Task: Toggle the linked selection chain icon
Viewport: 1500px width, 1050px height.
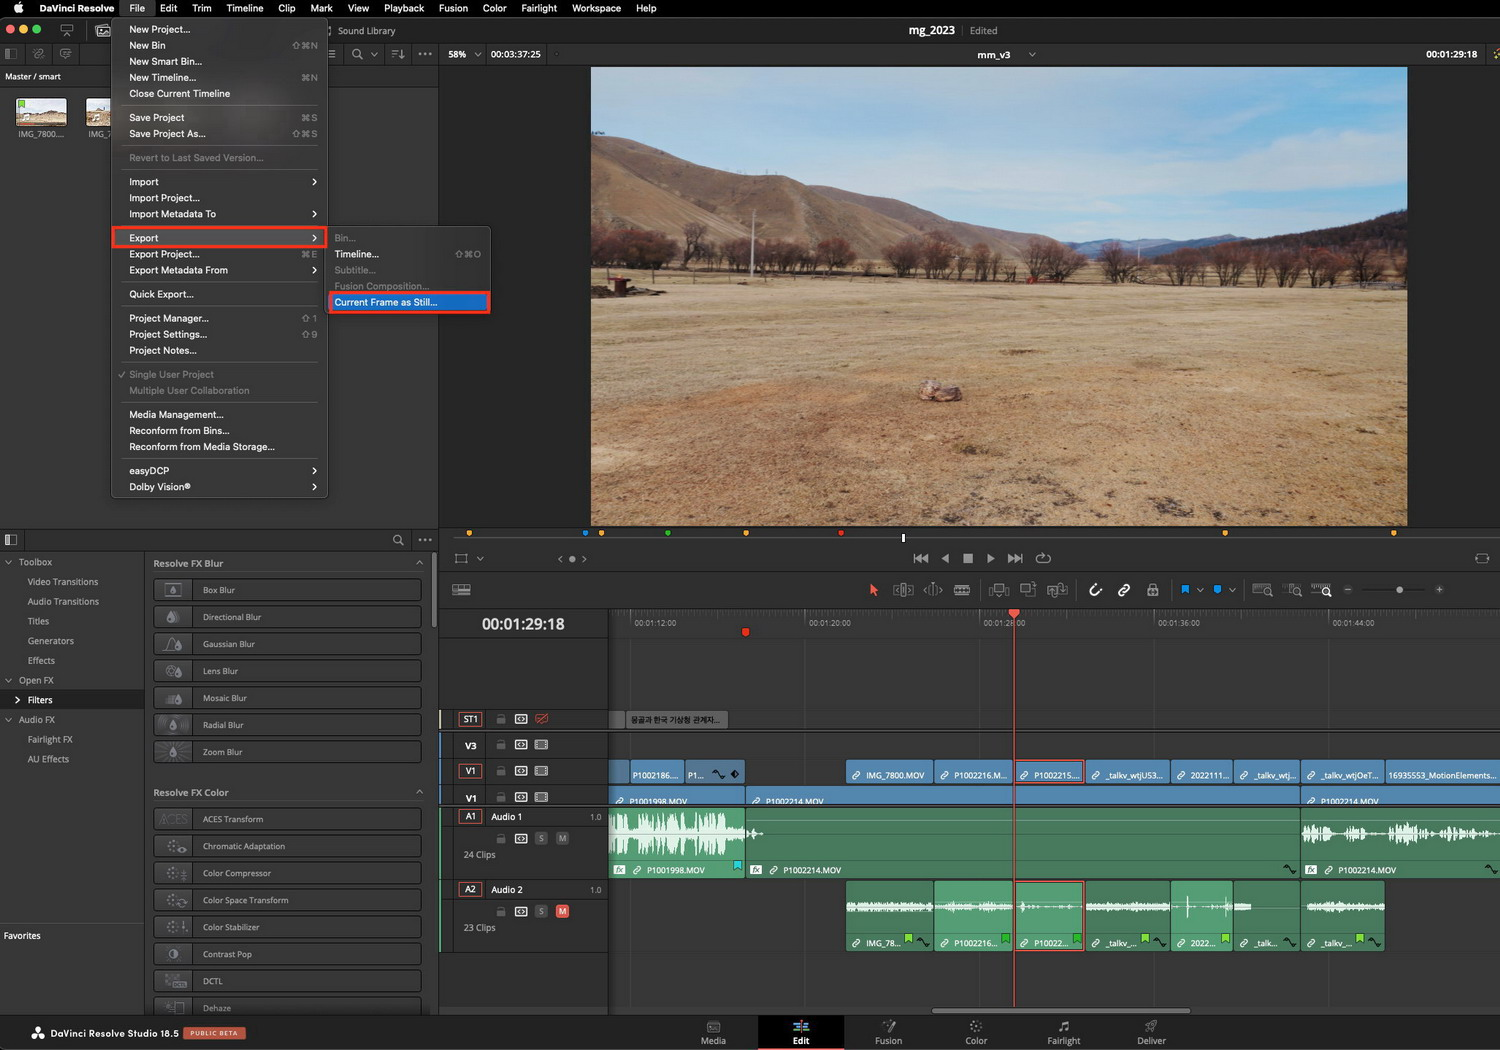Action: (1124, 590)
